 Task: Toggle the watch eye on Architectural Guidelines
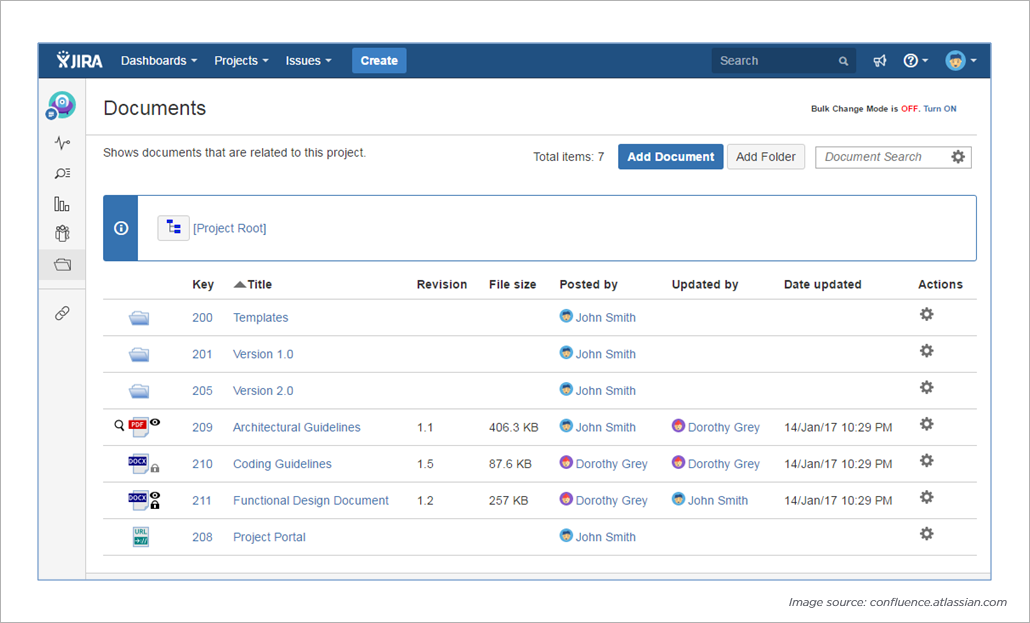click(x=156, y=422)
